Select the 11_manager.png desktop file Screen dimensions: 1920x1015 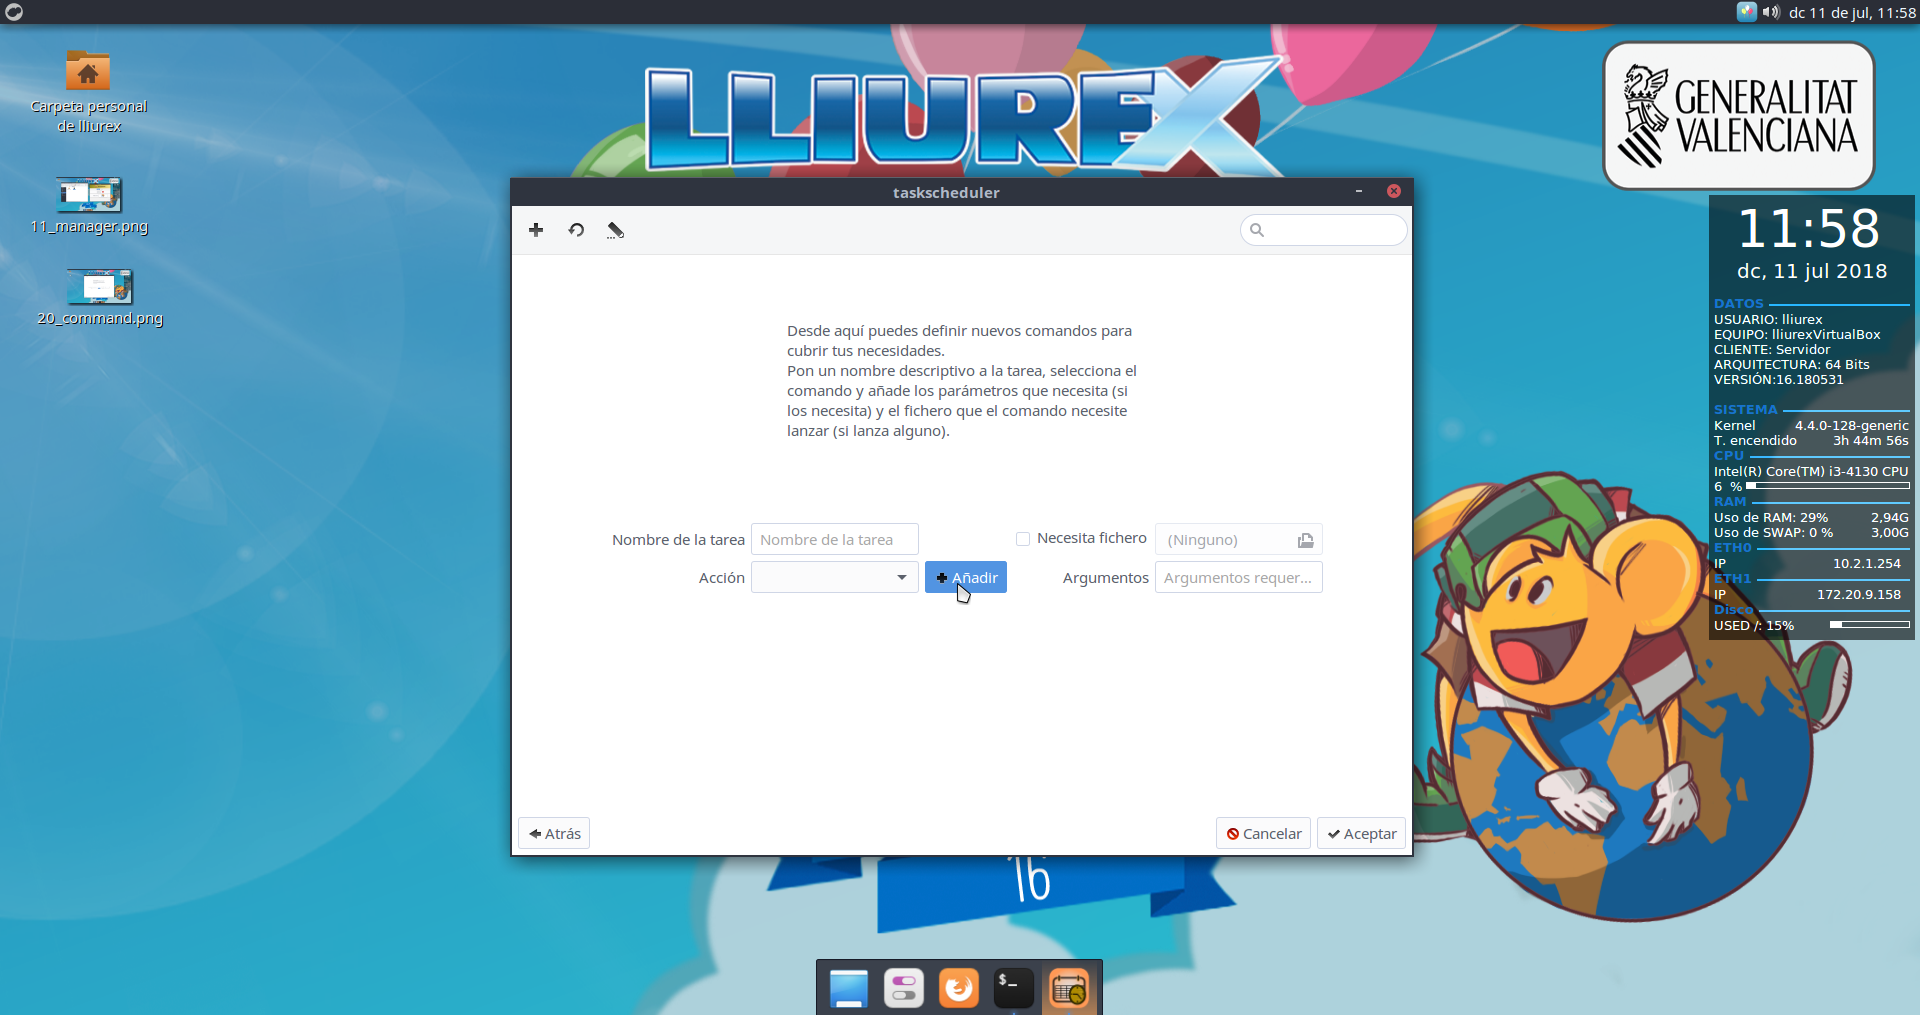coord(89,206)
